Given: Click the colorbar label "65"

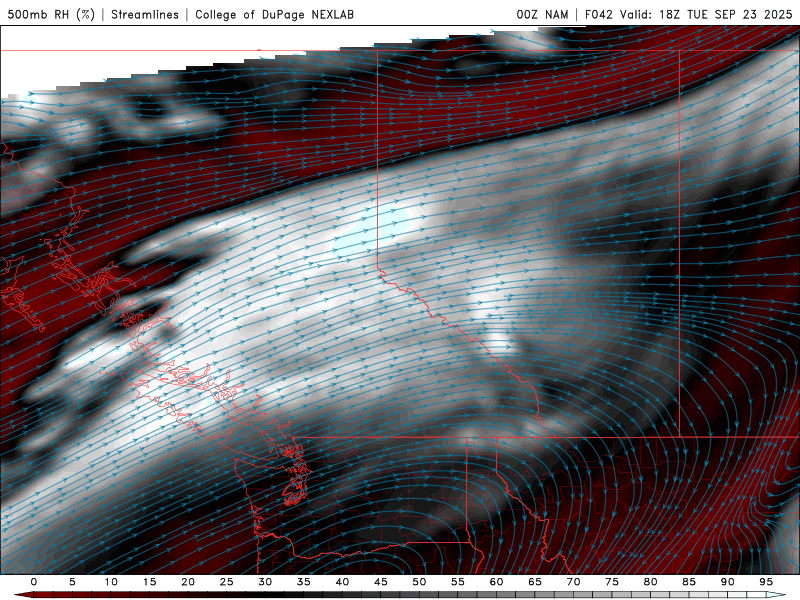Looking at the screenshot, I should point(535,582).
